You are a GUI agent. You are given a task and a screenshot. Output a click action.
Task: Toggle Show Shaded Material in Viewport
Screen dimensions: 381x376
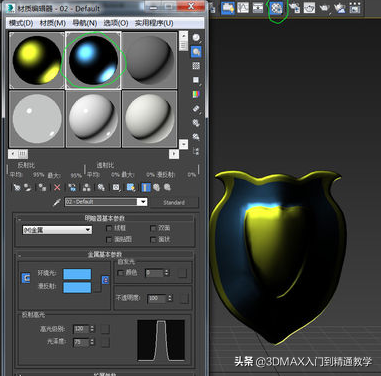click(x=131, y=187)
